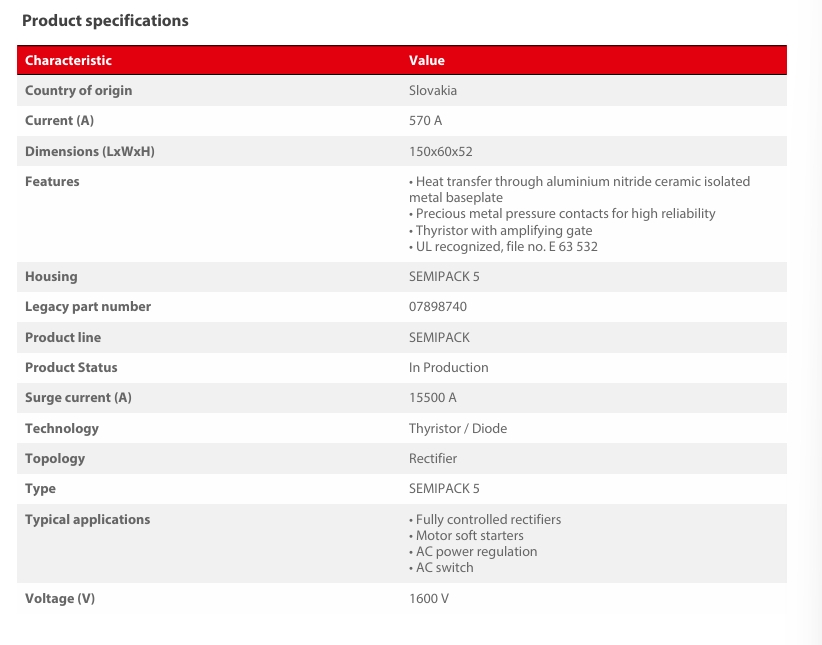
Task: Click the Thyristor / Diode technology value
Action: 458,428
